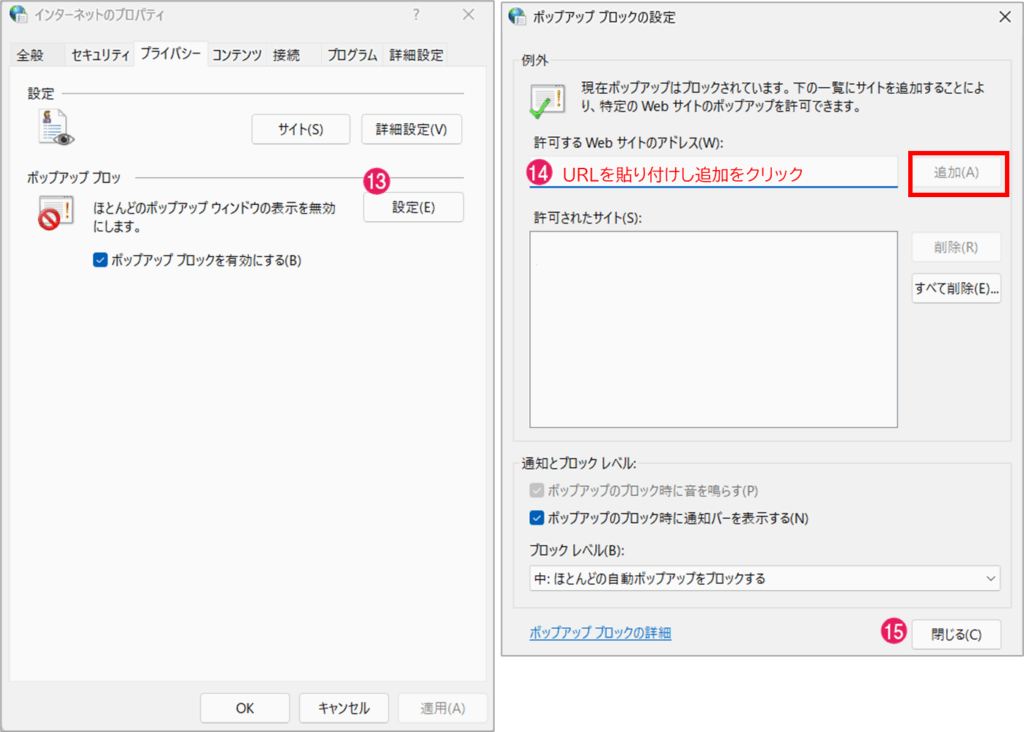This screenshot has width=1024, height=732.
Task: Click the サイト(S) button
Action: click(300, 129)
